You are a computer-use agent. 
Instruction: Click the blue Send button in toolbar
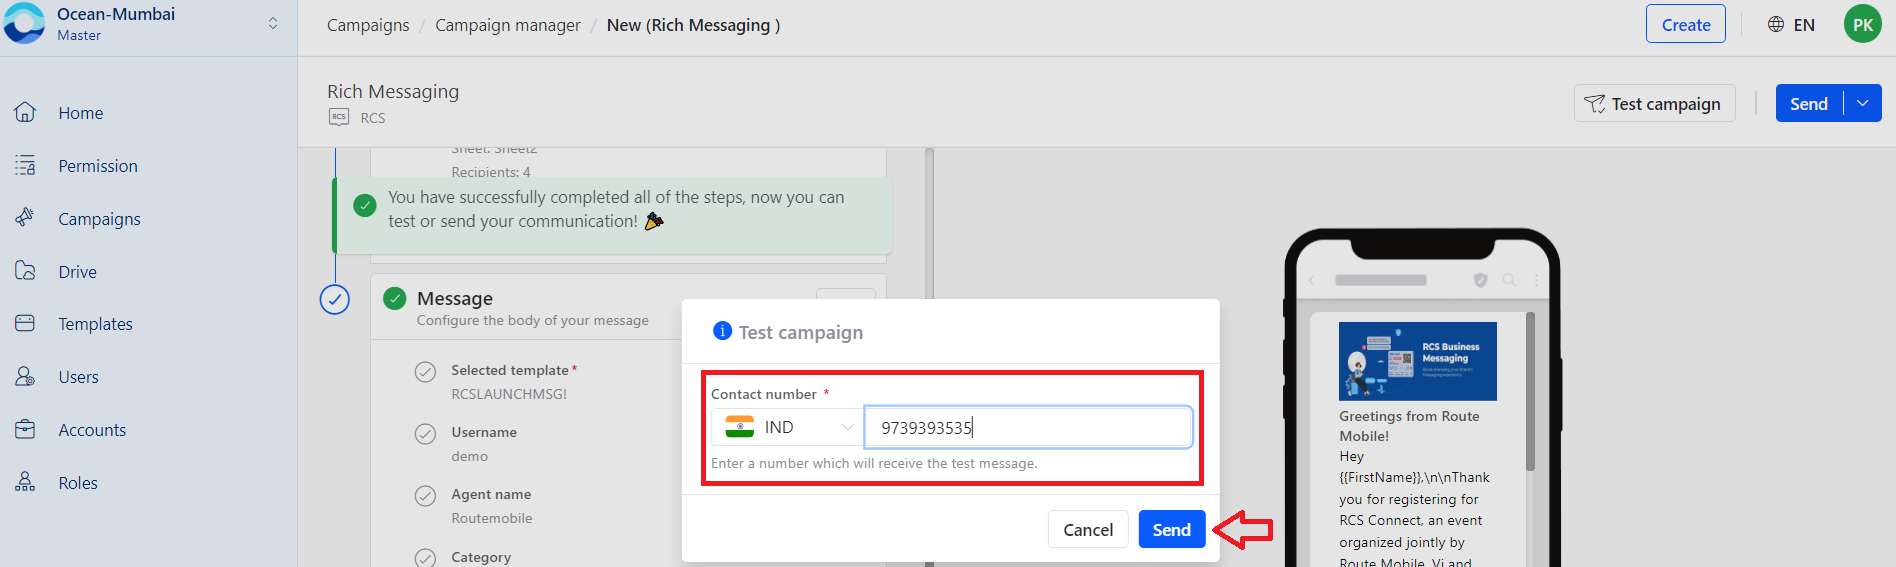(1808, 103)
